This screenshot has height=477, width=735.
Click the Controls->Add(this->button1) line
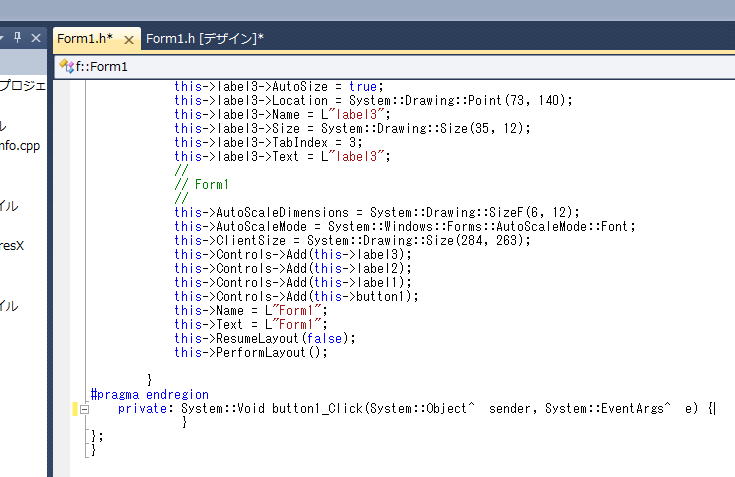pos(296,296)
